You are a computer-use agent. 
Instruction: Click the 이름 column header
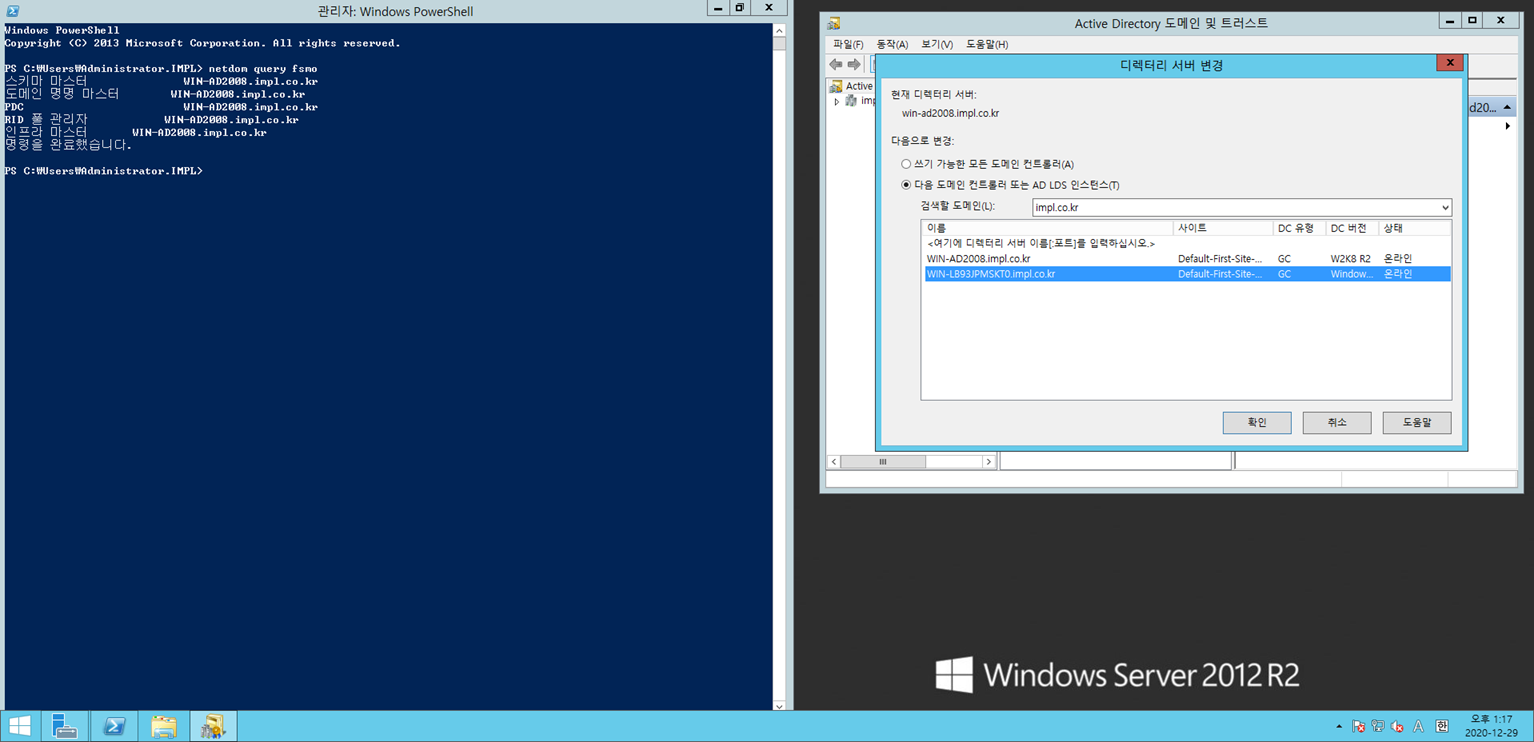pos(1047,229)
